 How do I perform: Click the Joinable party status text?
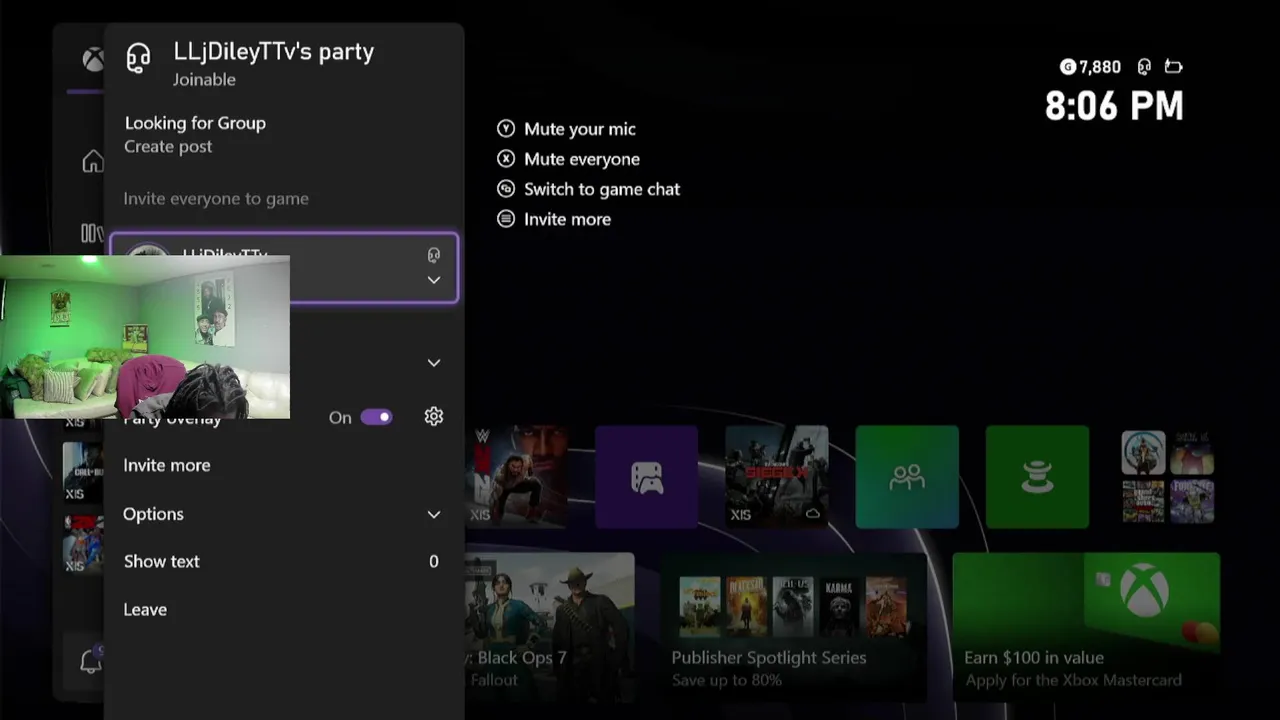[x=204, y=79]
